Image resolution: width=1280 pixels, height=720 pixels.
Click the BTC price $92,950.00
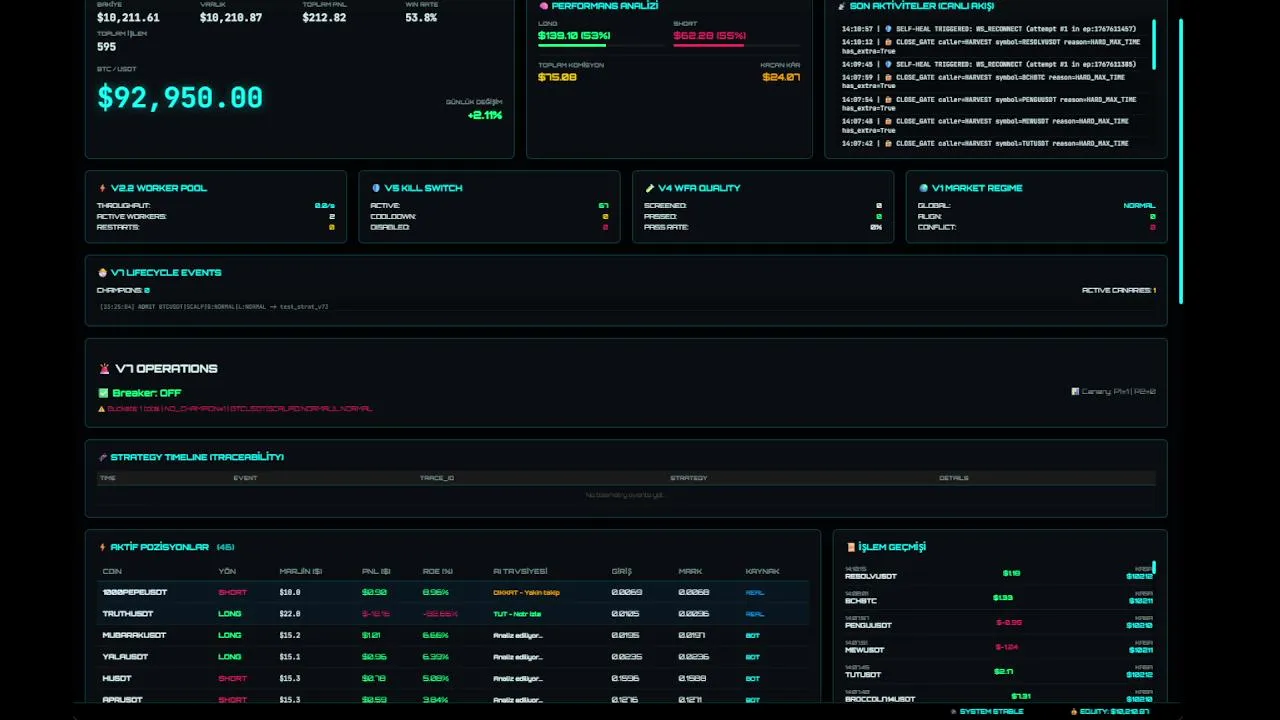[180, 97]
